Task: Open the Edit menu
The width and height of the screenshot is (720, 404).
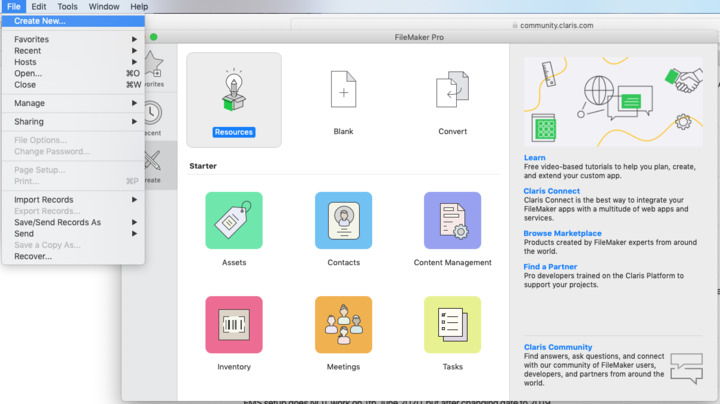Action: tap(39, 6)
